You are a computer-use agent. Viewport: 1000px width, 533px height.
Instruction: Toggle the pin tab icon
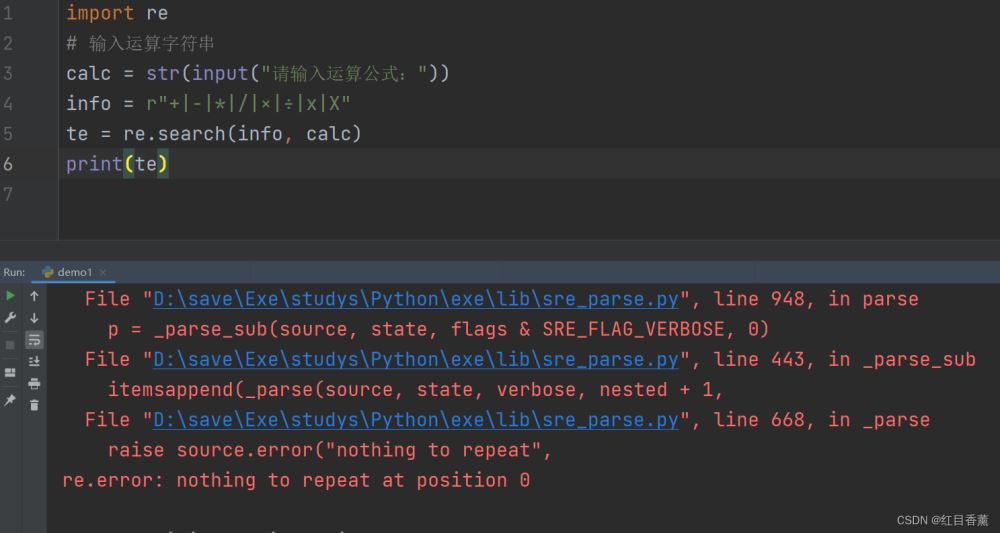click(x=10, y=400)
